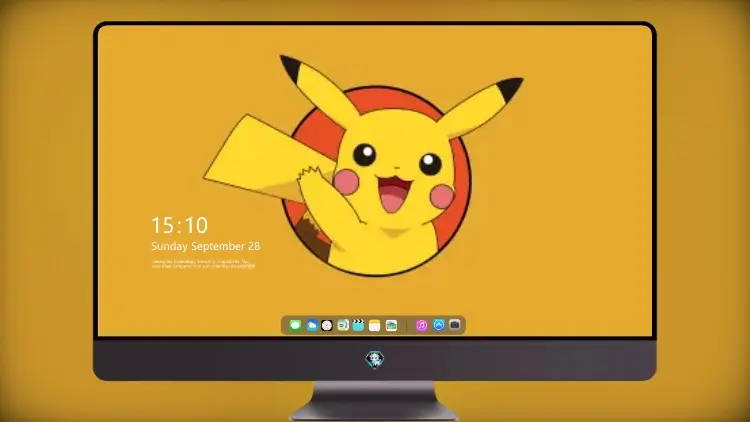Click the Sunday September 28 date text
The image size is (750, 422).
206,246
